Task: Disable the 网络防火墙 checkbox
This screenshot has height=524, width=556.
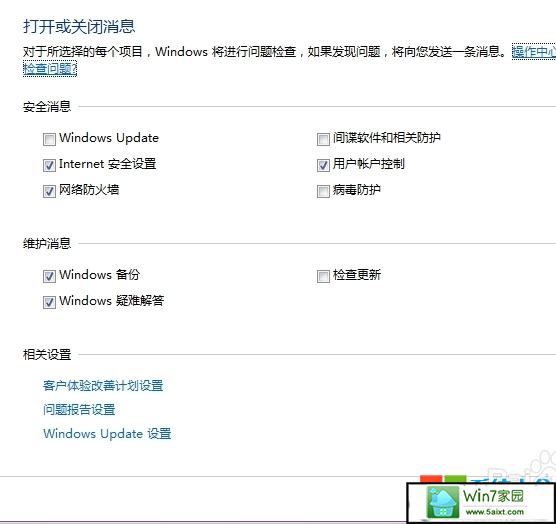Action: 49,191
